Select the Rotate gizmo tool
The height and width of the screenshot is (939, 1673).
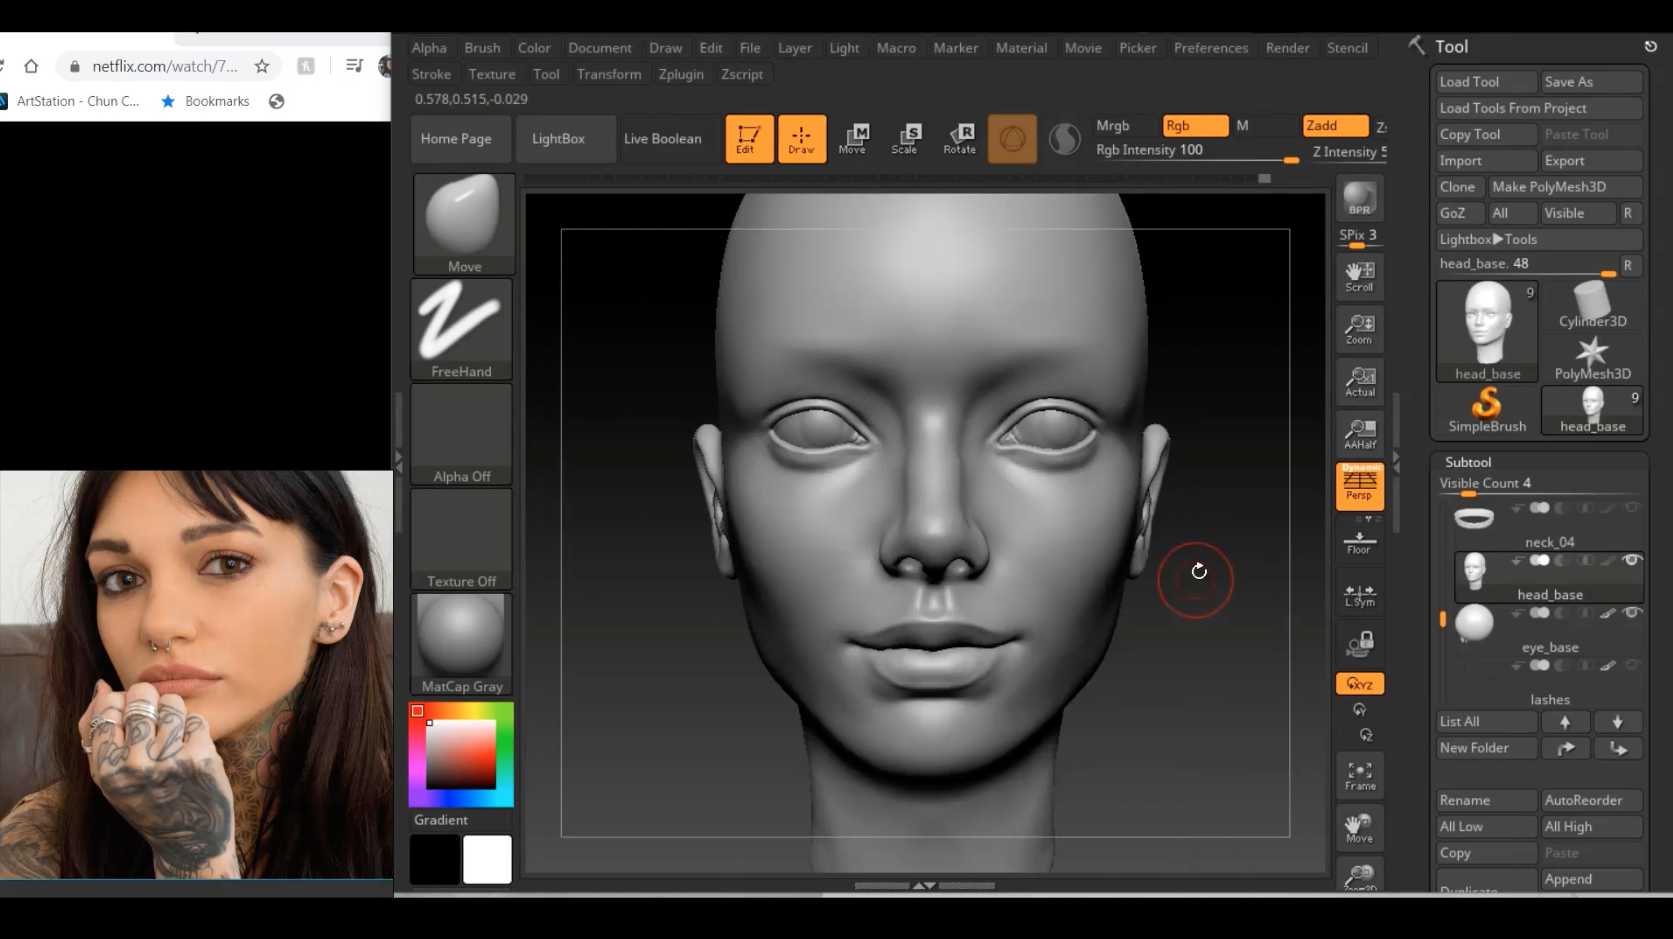point(959,138)
